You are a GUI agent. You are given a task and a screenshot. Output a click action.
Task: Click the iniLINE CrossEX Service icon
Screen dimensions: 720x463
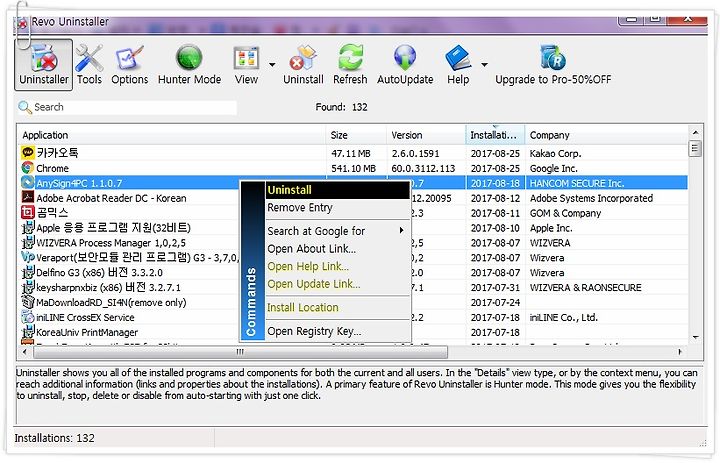28,317
